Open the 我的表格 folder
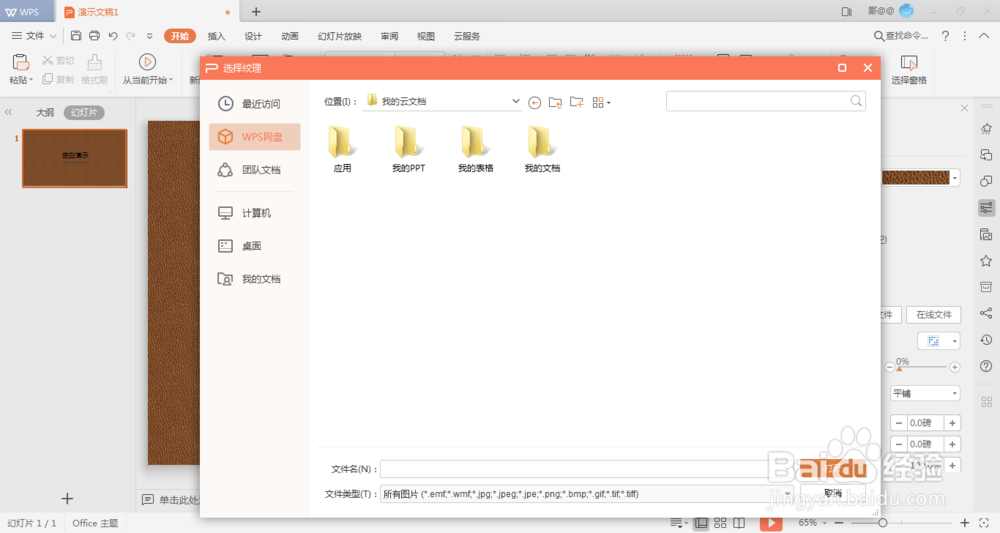The height and width of the screenshot is (533, 1000). tap(475, 149)
